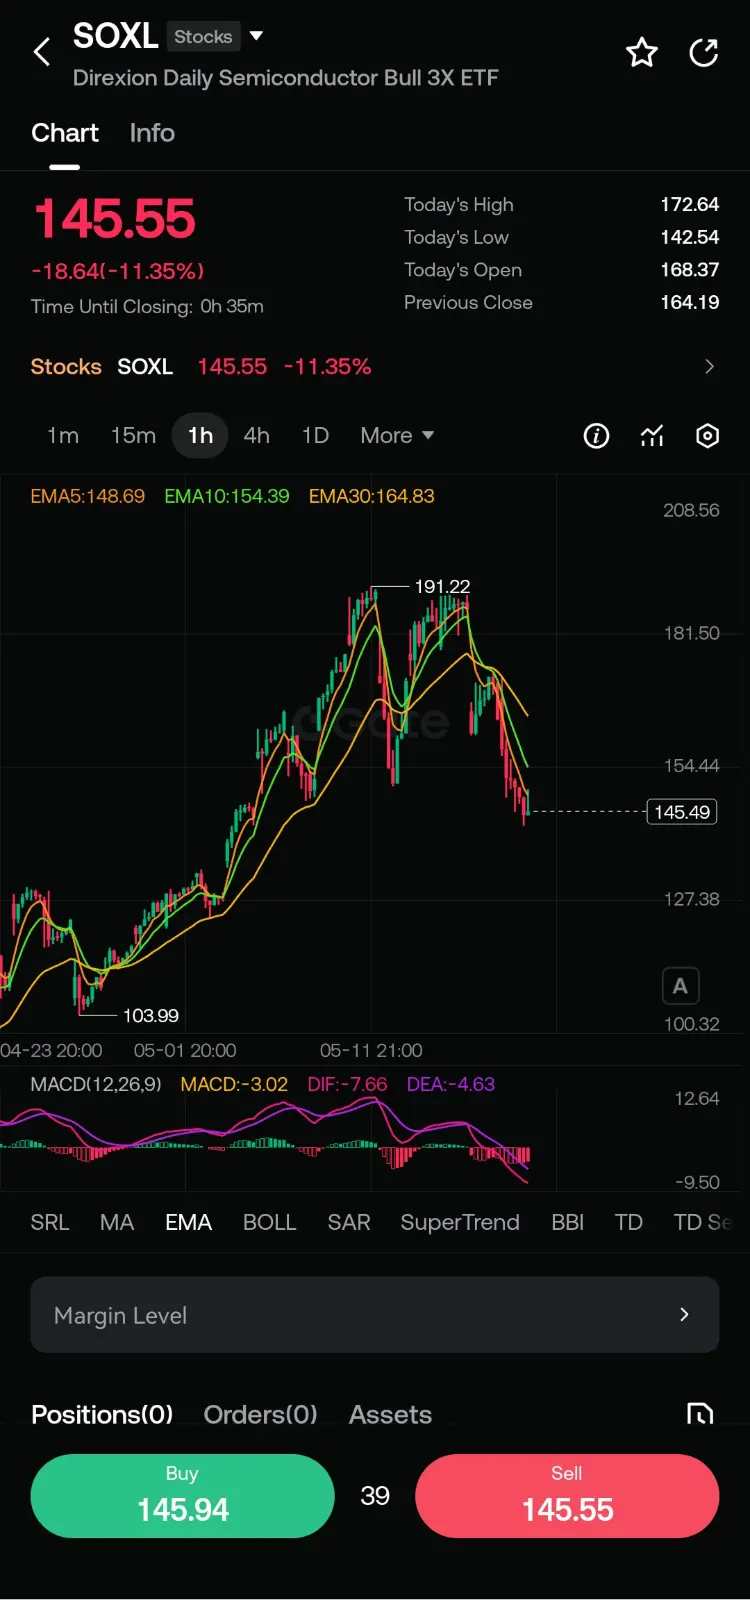Tap the MACD:-3.02 value
The image size is (750, 1600).
point(234,1084)
